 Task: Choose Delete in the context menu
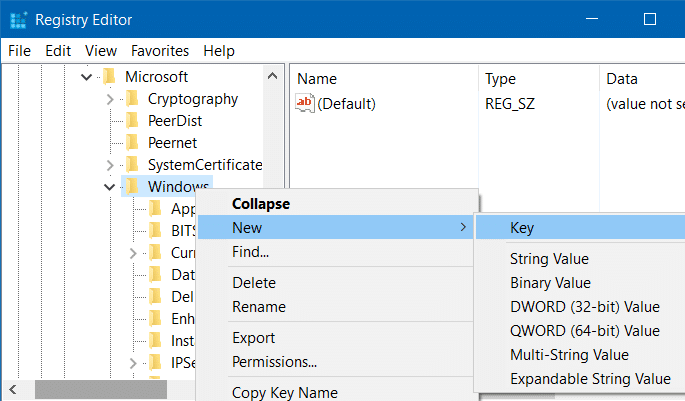tap(335, 283)
